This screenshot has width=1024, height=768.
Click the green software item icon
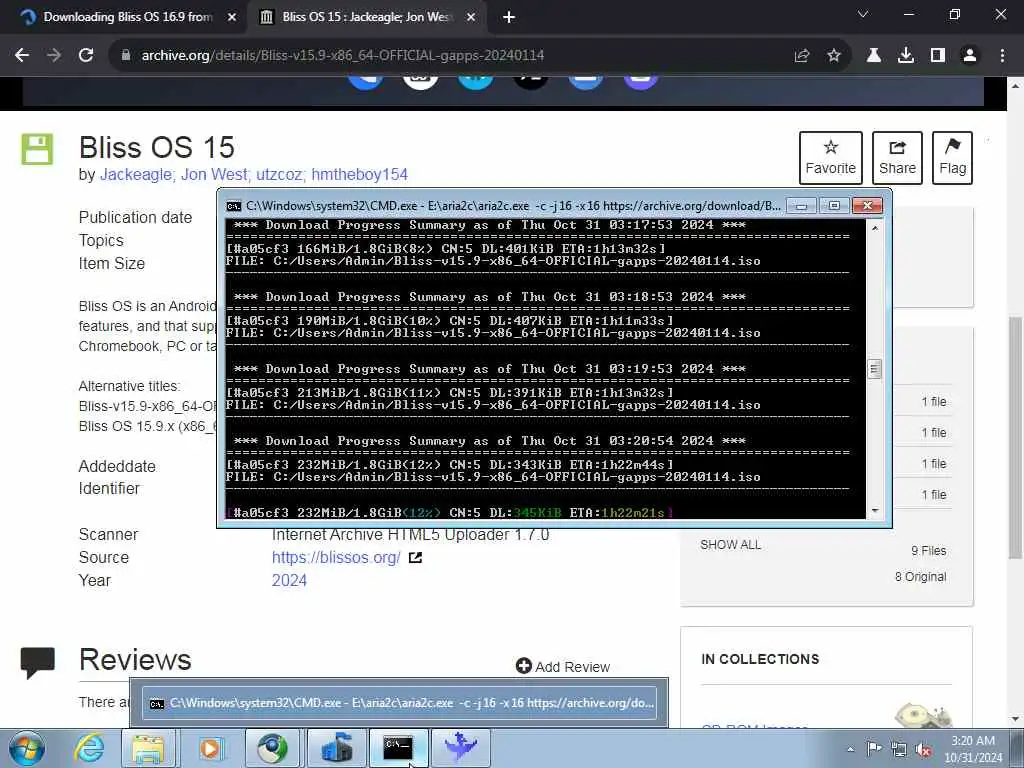coord(37,149)
